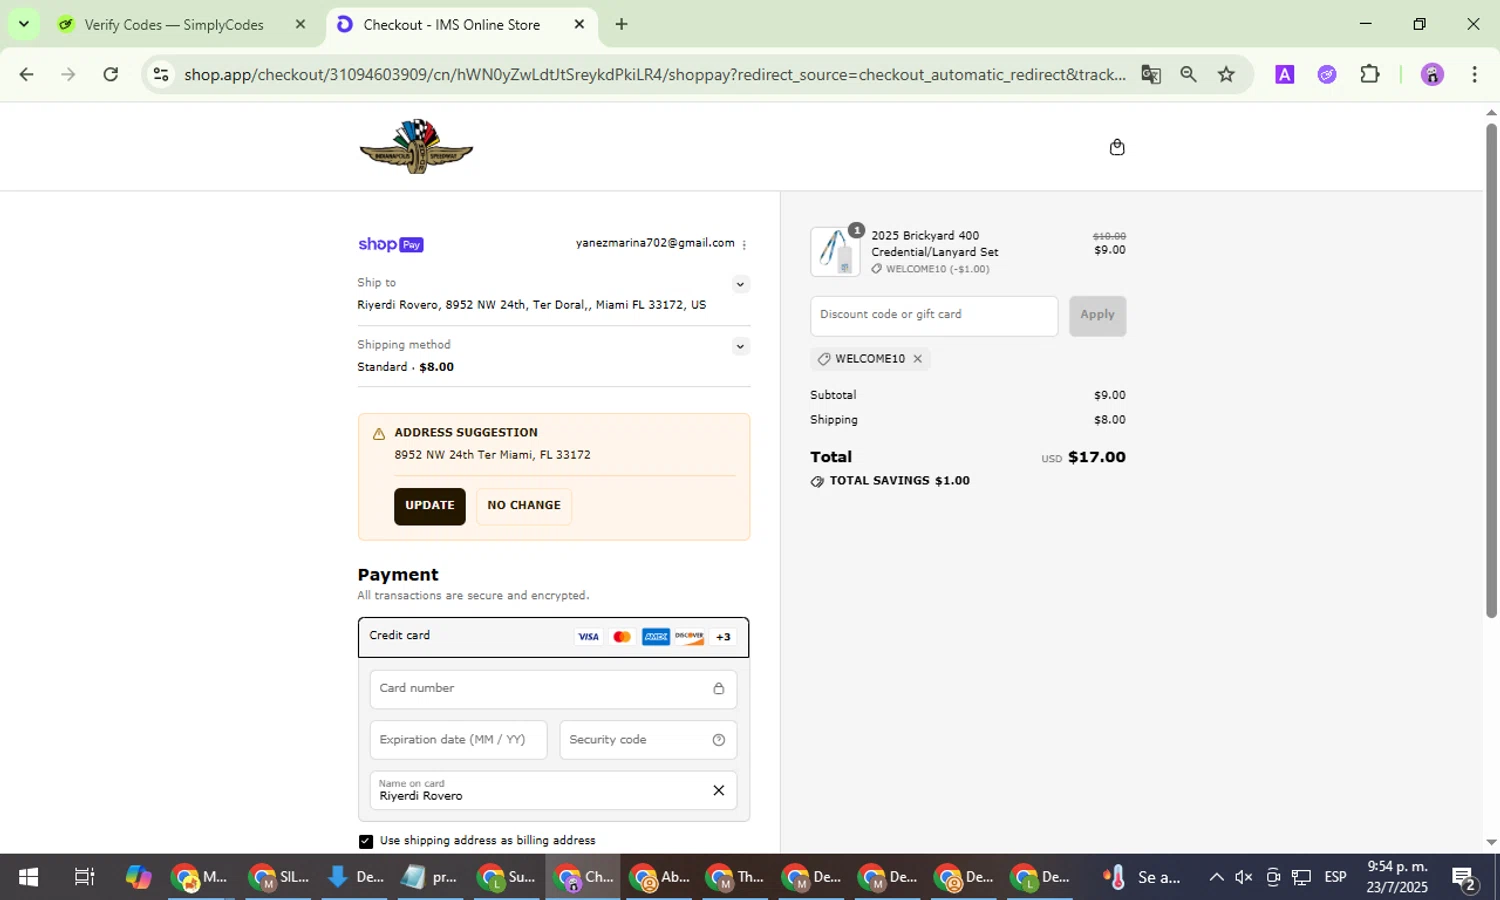Click the muted volume tray icon
The width and height of the screenshot is (1500, 900).
pyautogui.click(x=1244, y=878)
